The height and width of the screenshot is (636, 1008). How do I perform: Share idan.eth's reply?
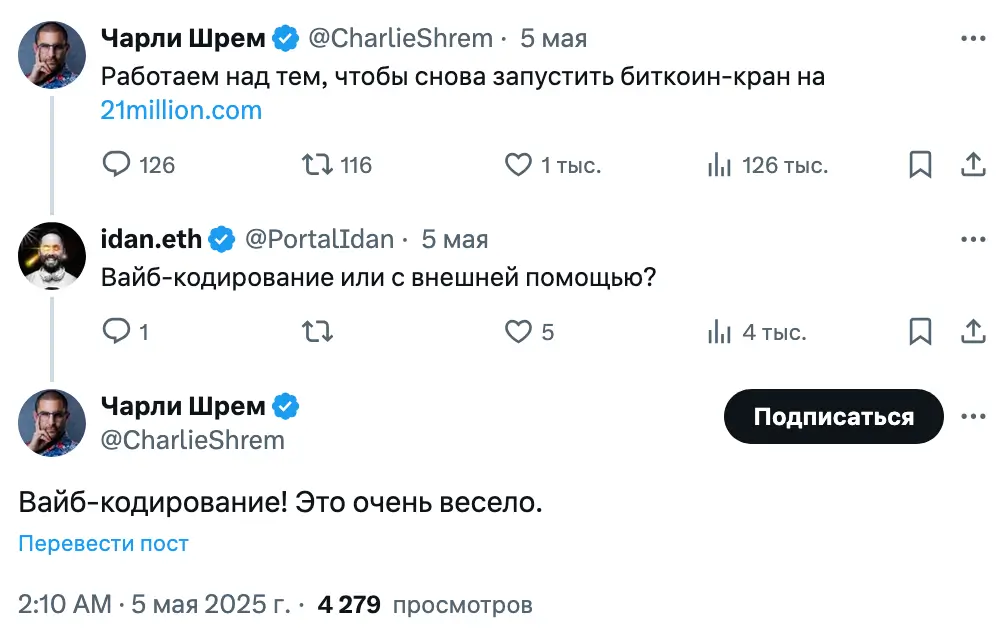[x=973, y=331]
